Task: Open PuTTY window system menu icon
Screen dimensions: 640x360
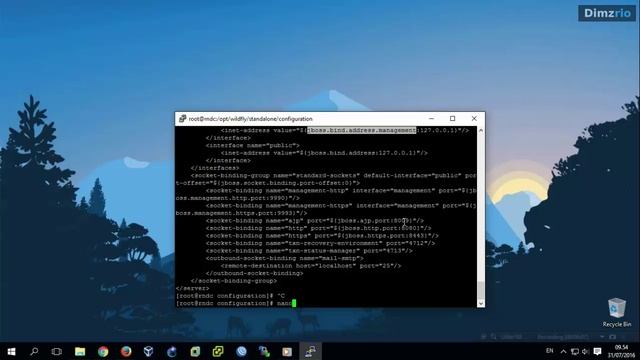Action: [x=182, y=119]
